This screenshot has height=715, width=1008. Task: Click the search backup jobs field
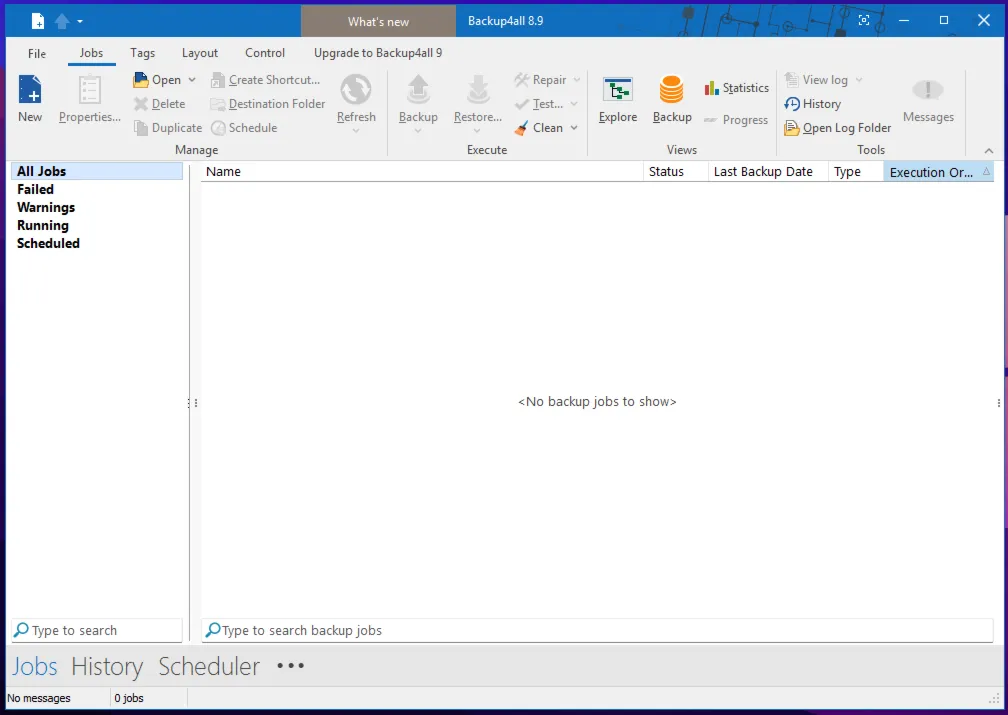click(597, 630)
